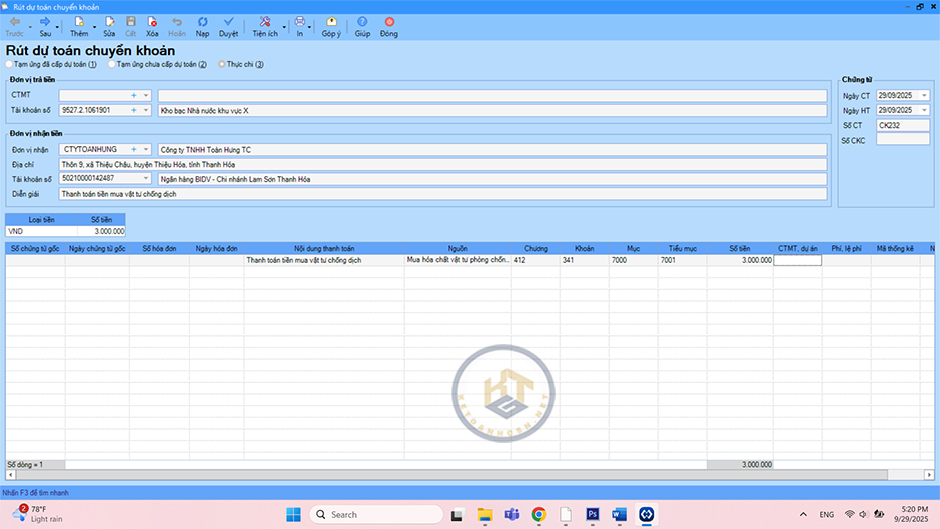Open the Tiện ích tools icon

point(264,21)
